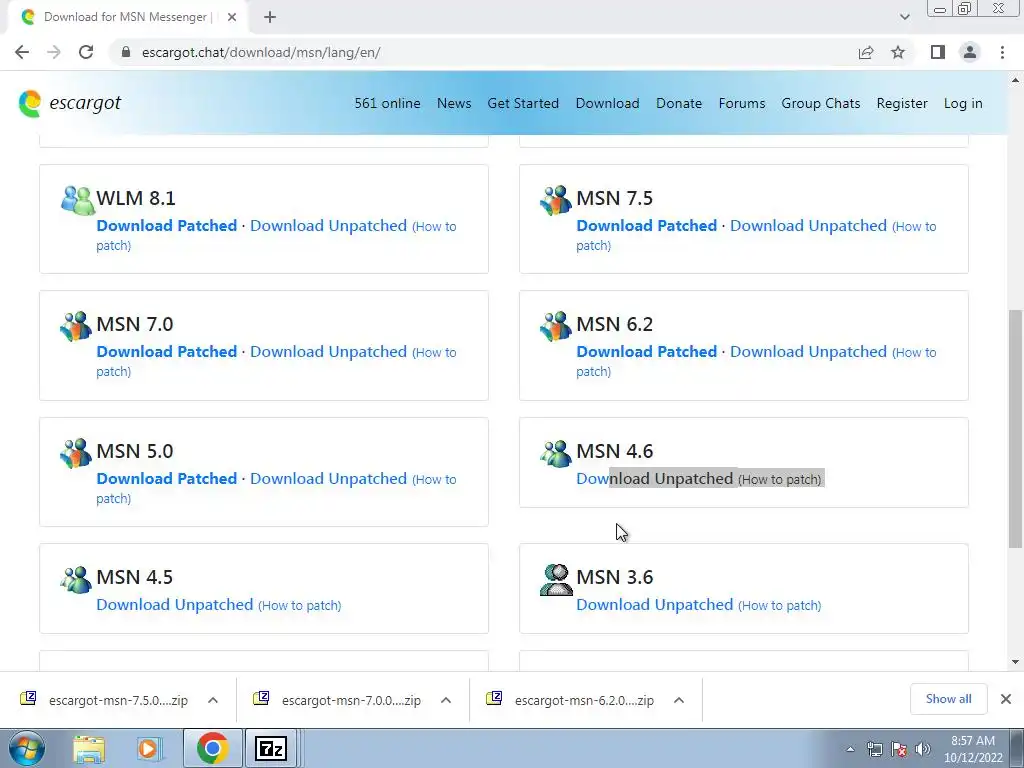Download Patched MSN 5.0
Image resolution: width=1024 pixels, height=768 pixels.
tap(167, 479)
